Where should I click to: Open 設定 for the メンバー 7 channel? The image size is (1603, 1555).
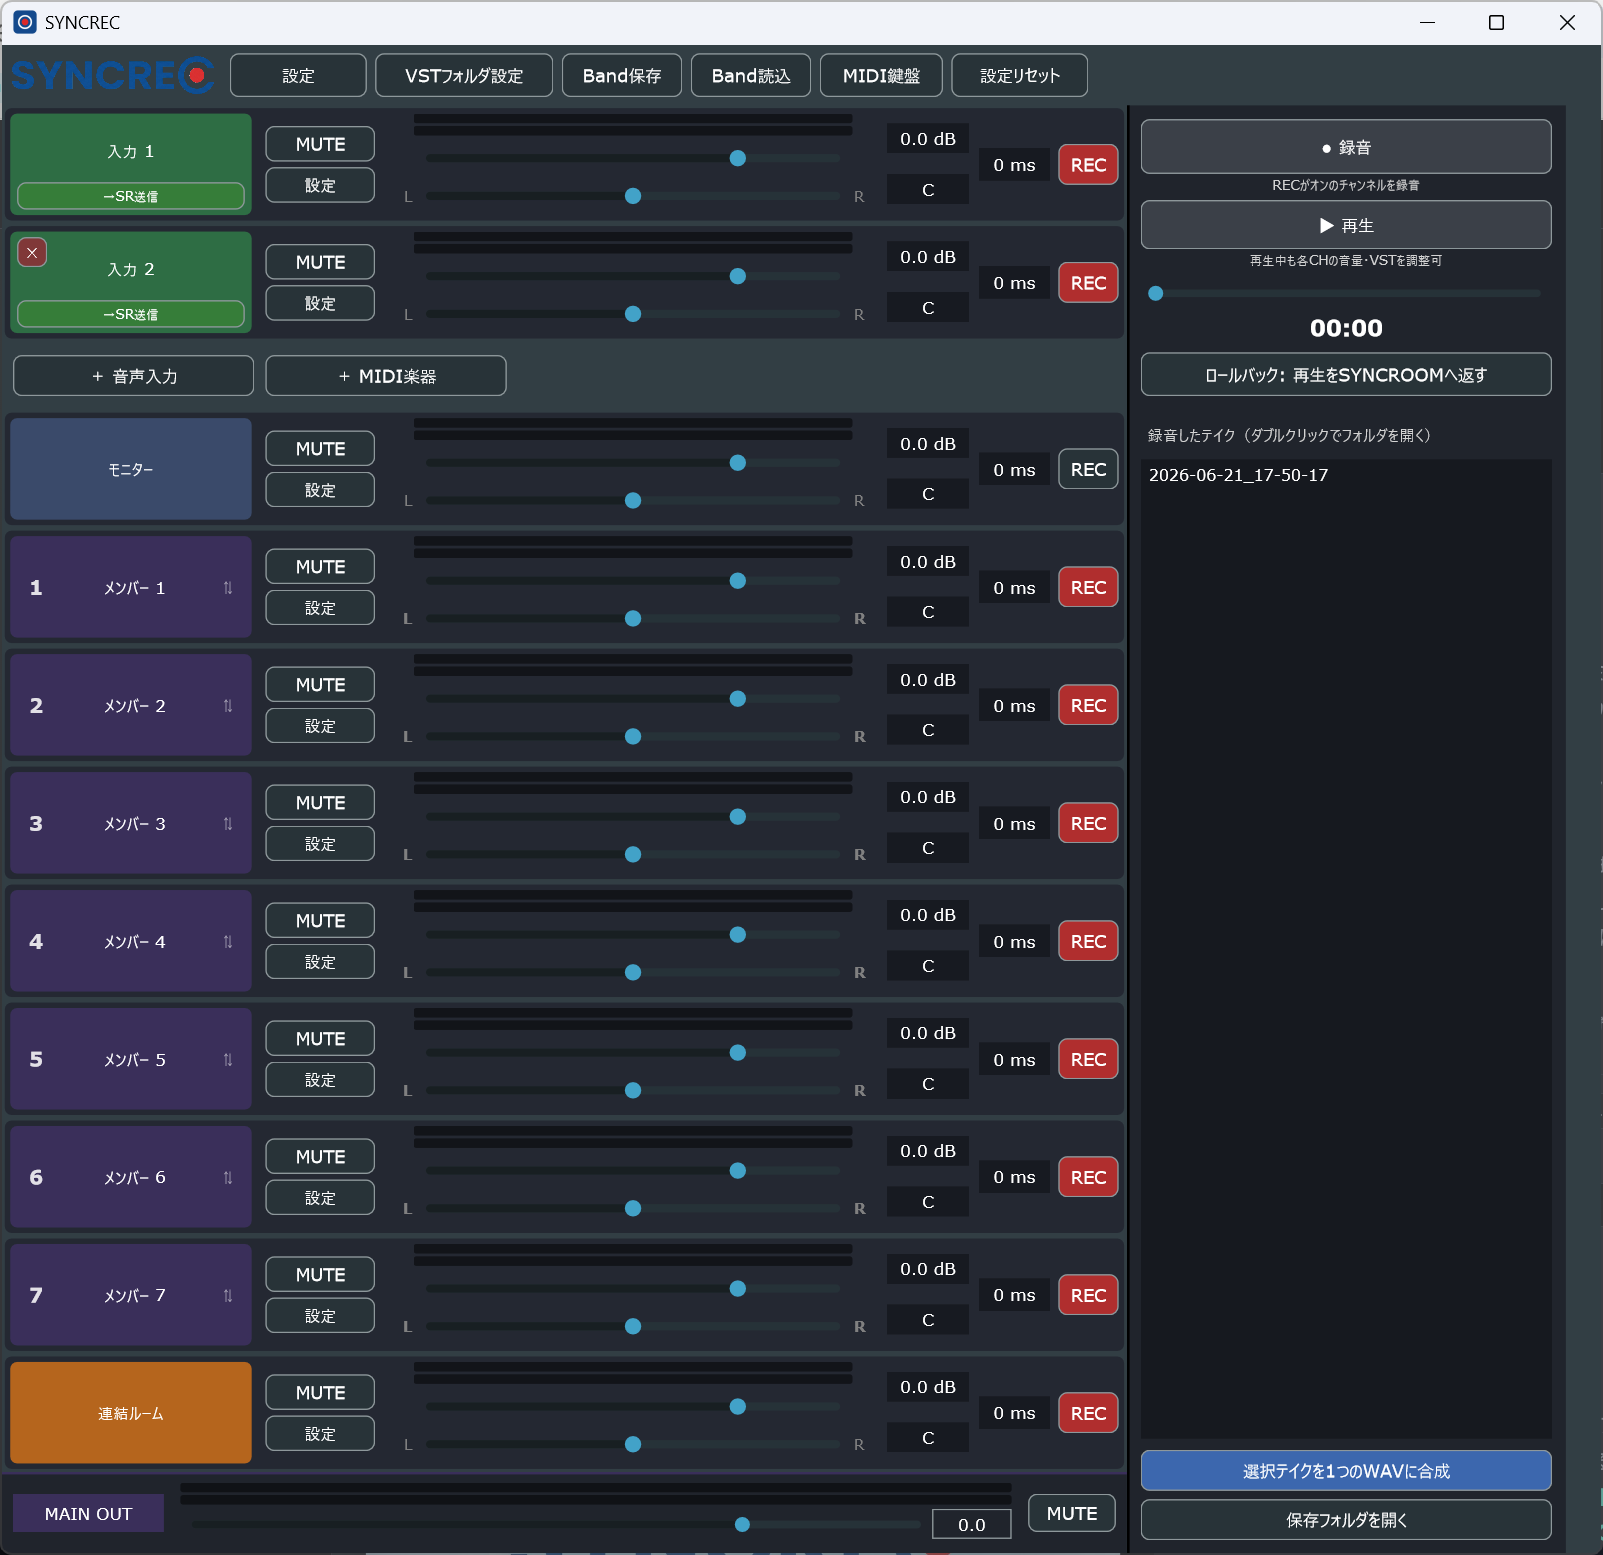(320, 1316)
